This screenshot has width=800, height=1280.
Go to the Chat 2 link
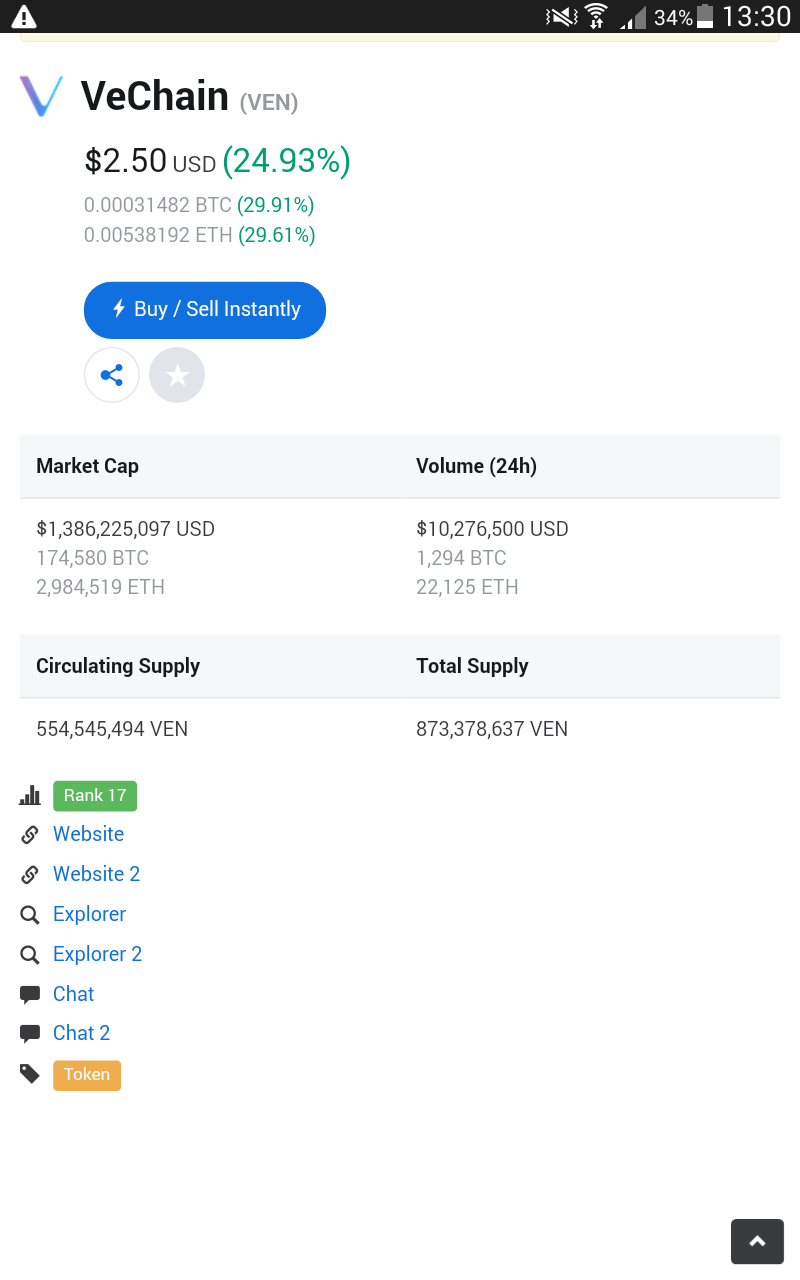click(82, 1033)
